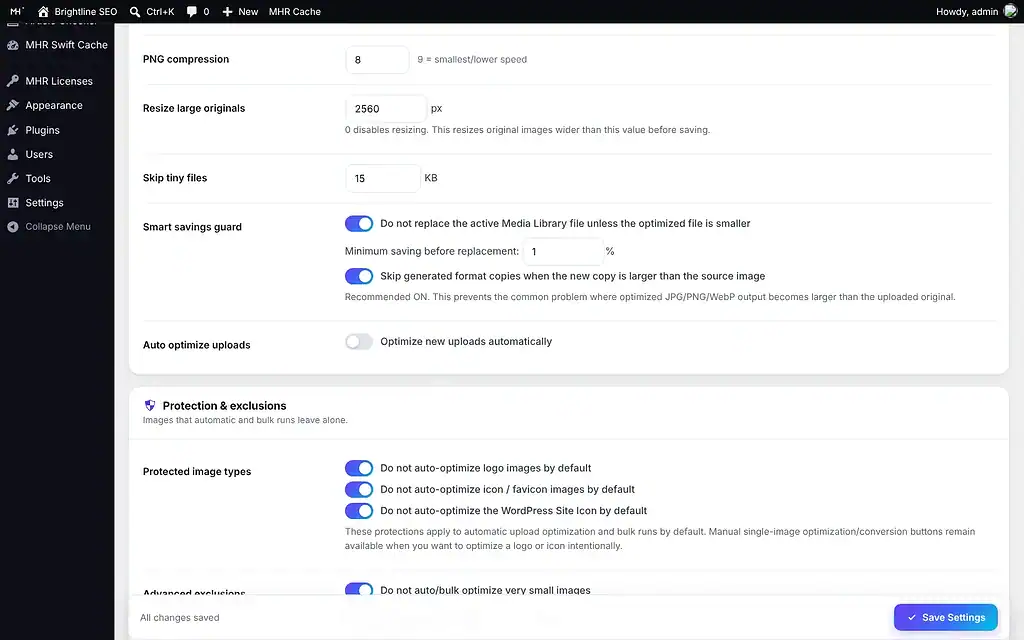Click the Appearance brush icon

click(12, 105)
